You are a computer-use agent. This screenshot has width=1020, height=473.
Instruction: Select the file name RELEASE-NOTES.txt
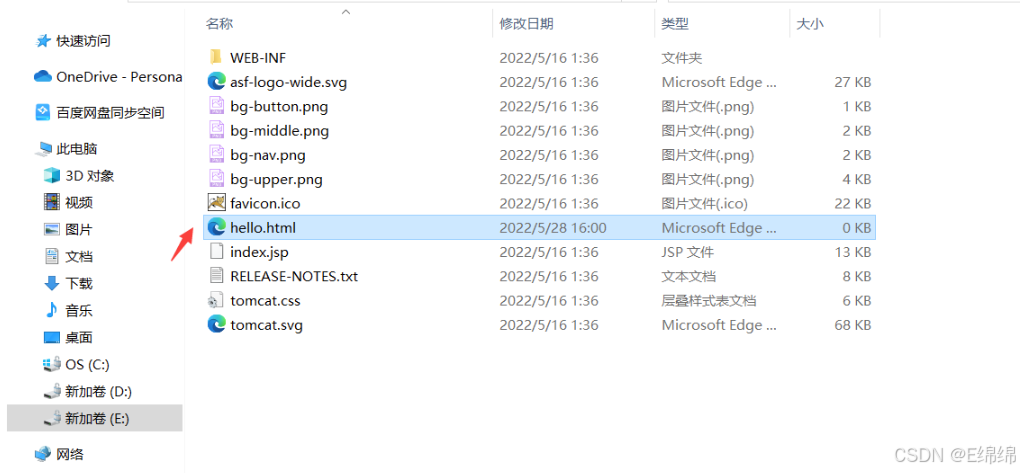click(294, 276)
